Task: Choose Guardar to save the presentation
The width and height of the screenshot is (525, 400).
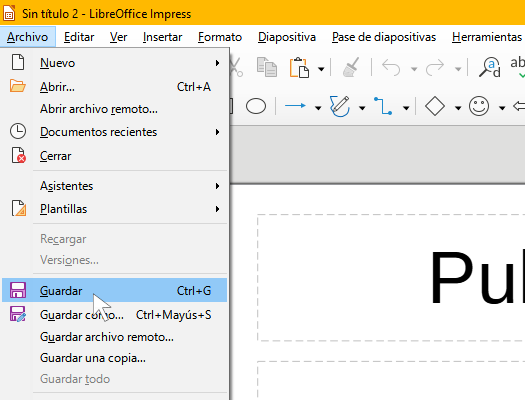Action: [115, 291]
